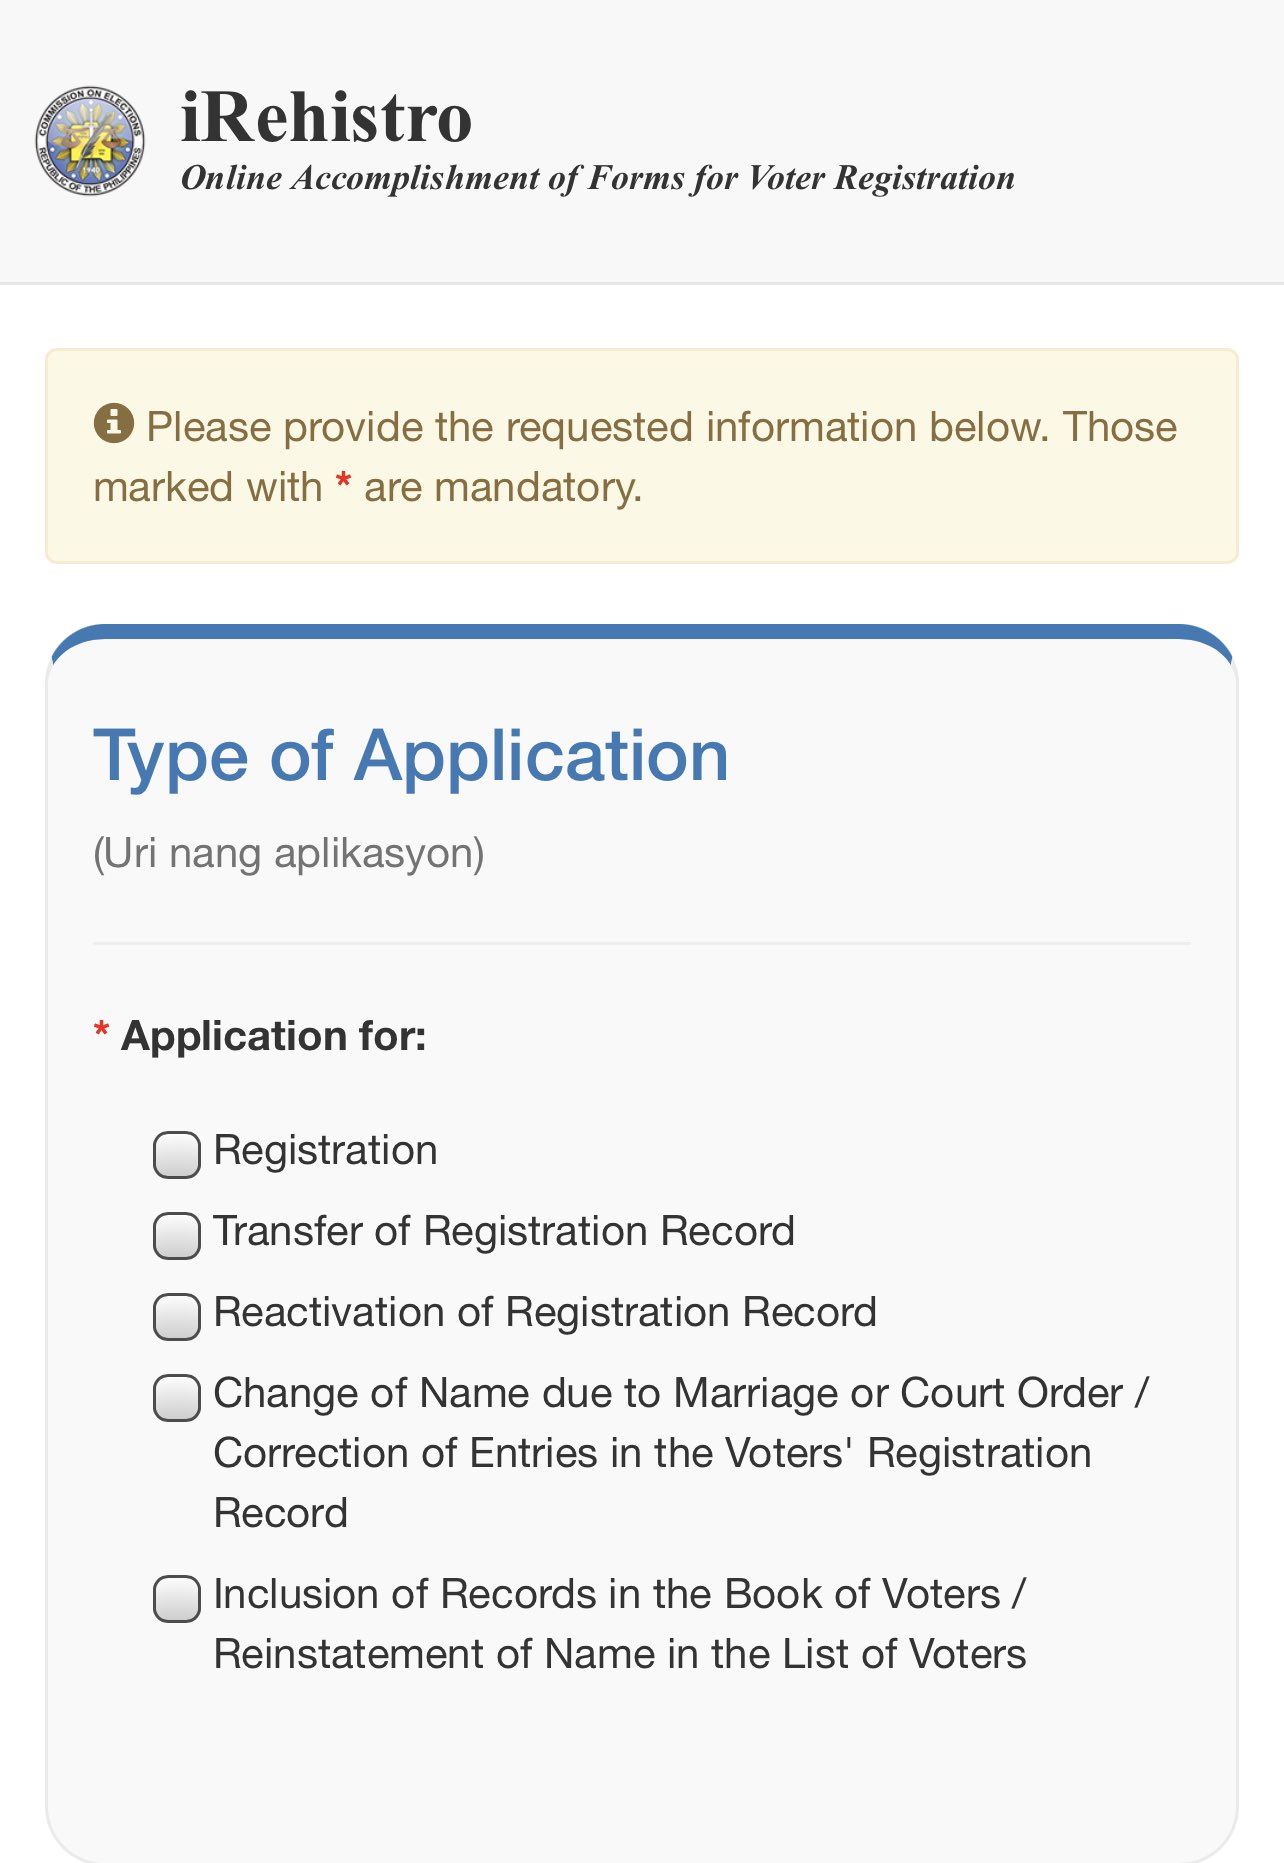The width and height of the screenshot is (1284, 1863).
Task: Check the Registration checkbox
Action: coord(177,1155)
